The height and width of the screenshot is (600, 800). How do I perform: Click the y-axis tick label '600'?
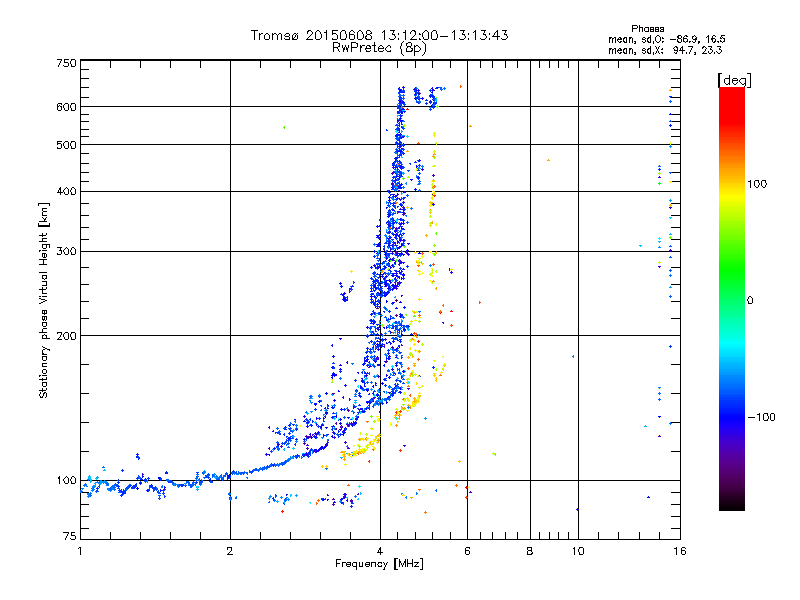pos(66,107)
